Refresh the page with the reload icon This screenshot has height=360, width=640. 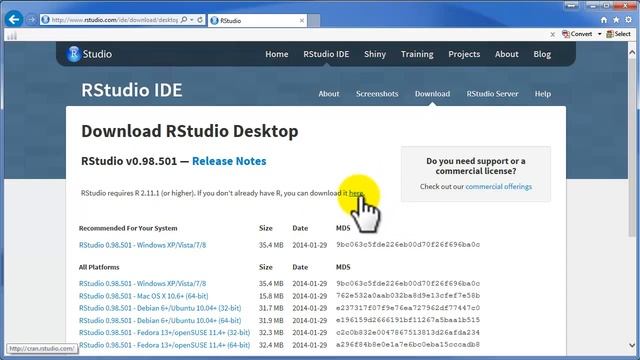pyautogui.click(x=200, y=20)
